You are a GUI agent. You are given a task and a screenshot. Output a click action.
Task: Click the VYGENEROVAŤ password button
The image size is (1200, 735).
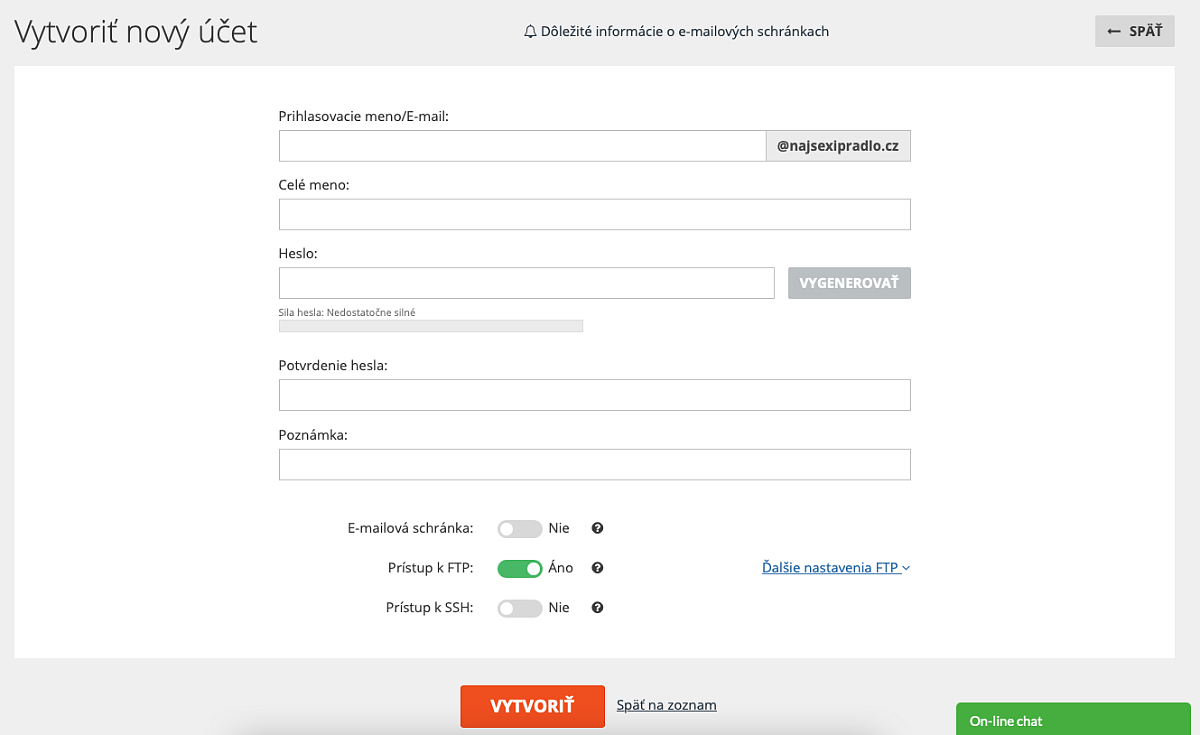849,283
